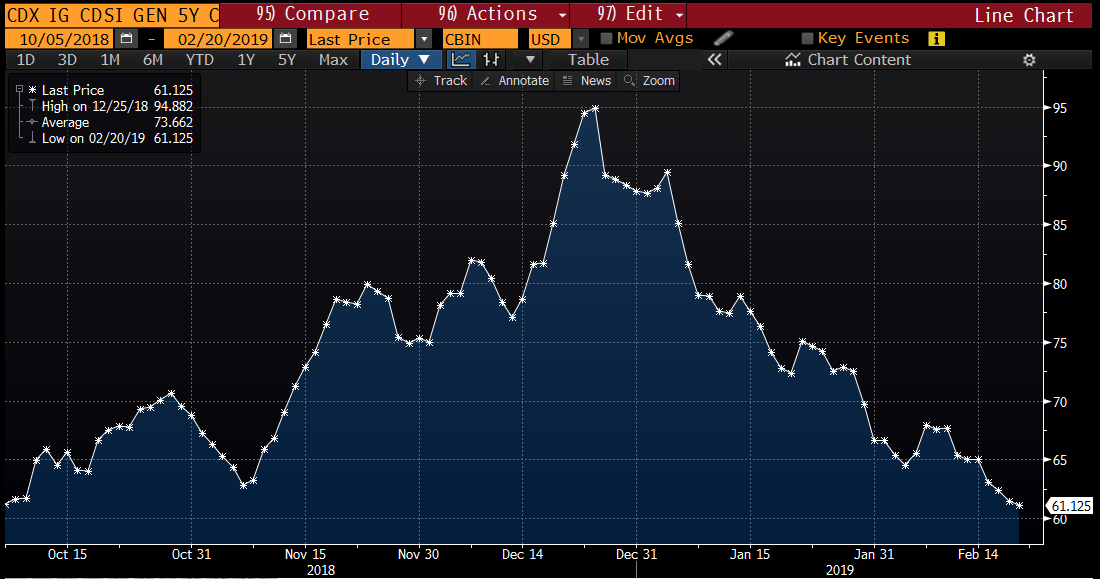Viewport: 1100px width, 579px height.
Task: Click the CBIN source field
Action: [480, 39]
